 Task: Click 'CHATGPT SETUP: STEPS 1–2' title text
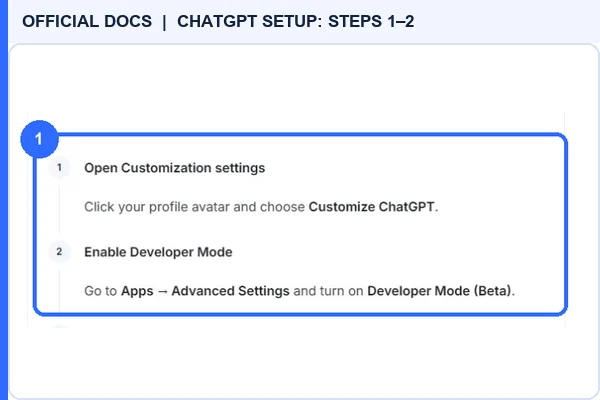[x=295, y=21]
